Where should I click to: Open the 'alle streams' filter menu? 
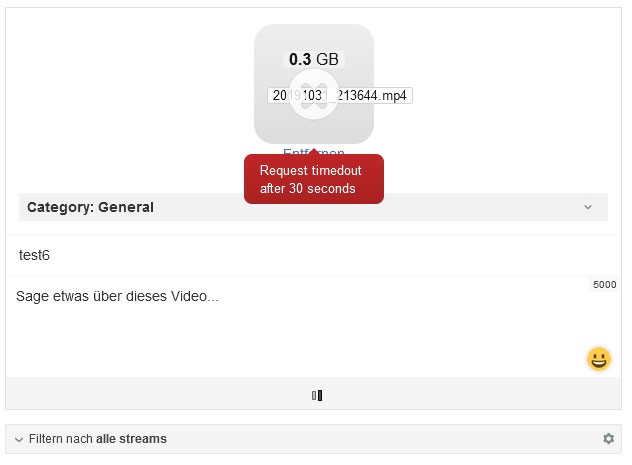[x=131, y=439]
